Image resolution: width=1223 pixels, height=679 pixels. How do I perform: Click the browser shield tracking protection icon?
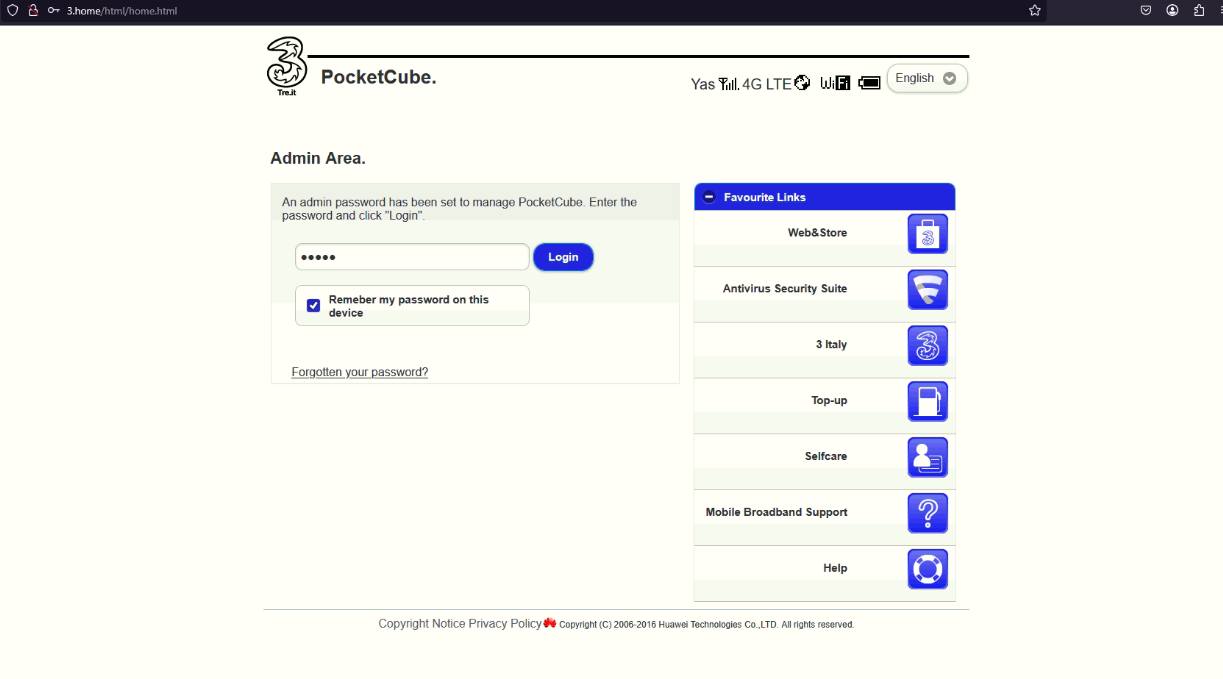coord(13,10)
